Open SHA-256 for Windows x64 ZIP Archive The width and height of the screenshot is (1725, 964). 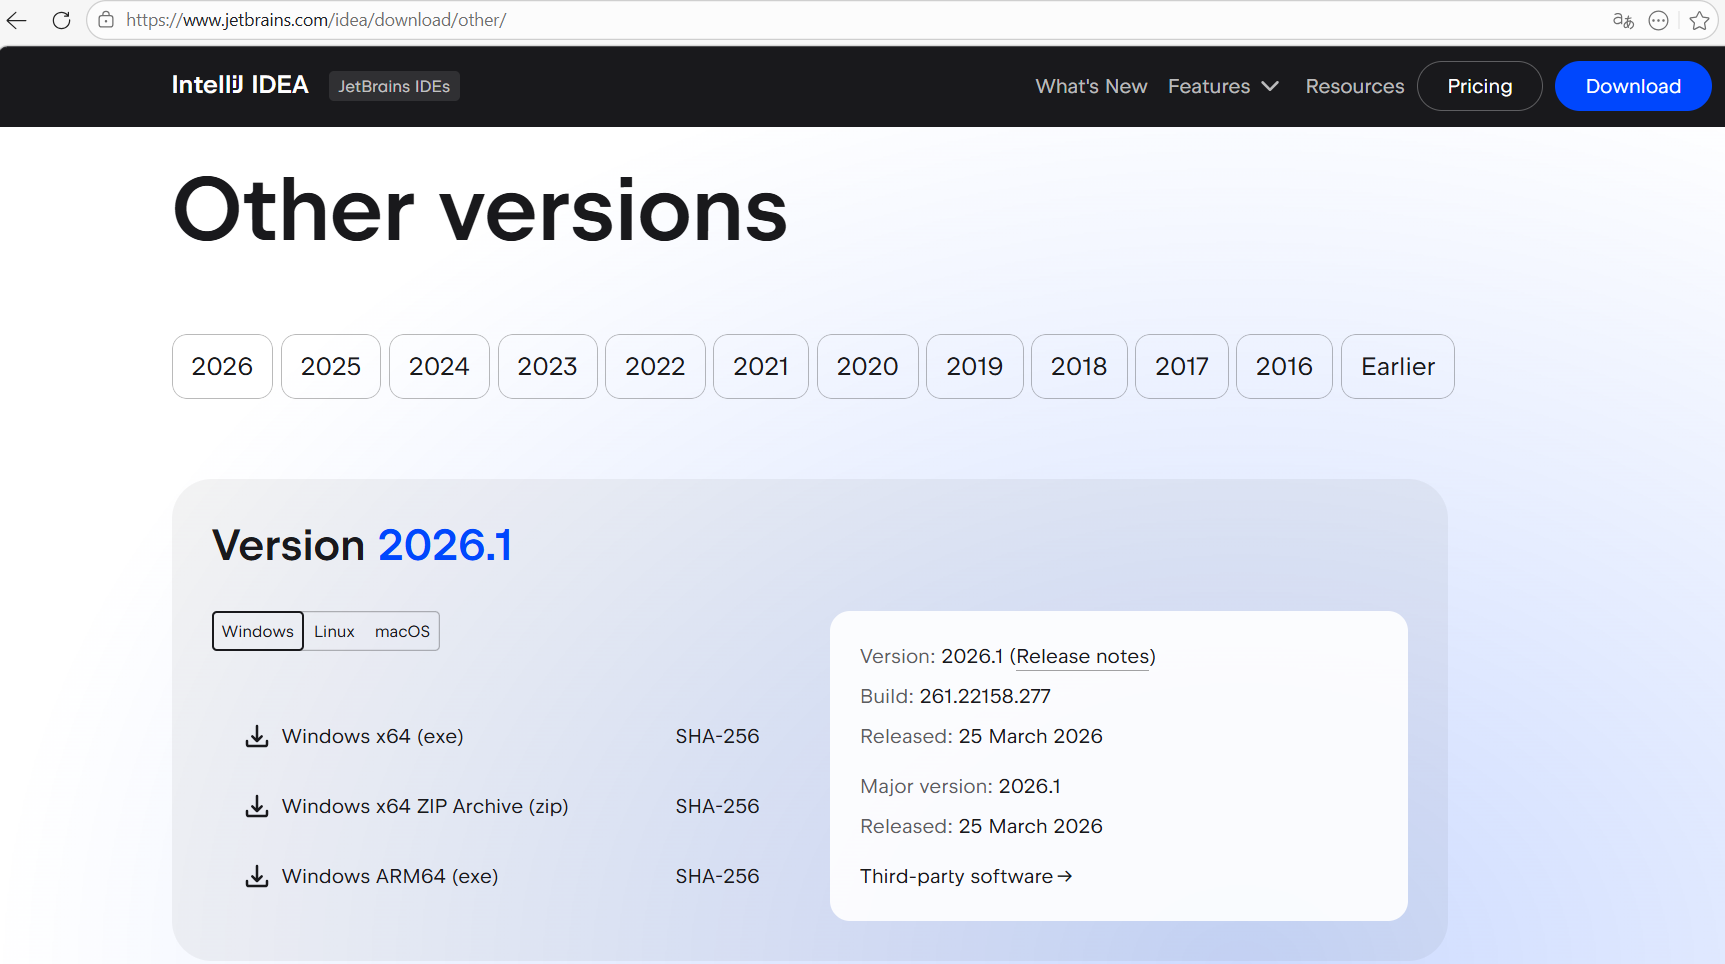(717, 806)
